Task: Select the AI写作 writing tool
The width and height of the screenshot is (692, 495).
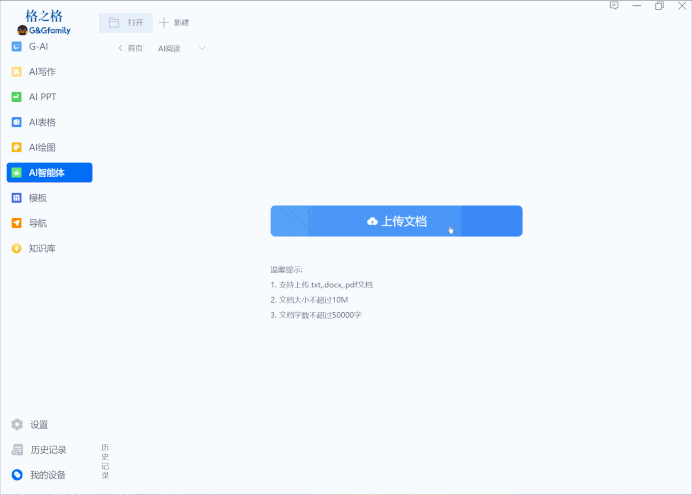Action: pyautogui.click(x=41, y=72)
